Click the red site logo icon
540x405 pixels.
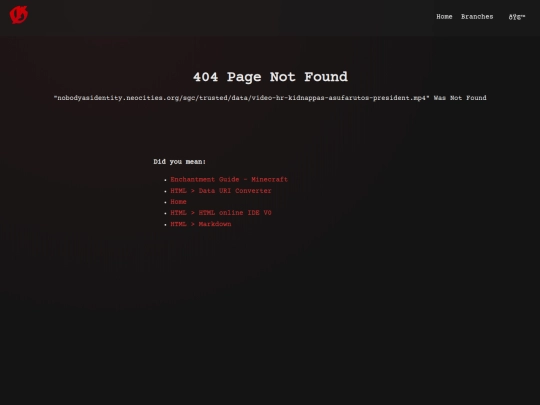pos(19,15)
